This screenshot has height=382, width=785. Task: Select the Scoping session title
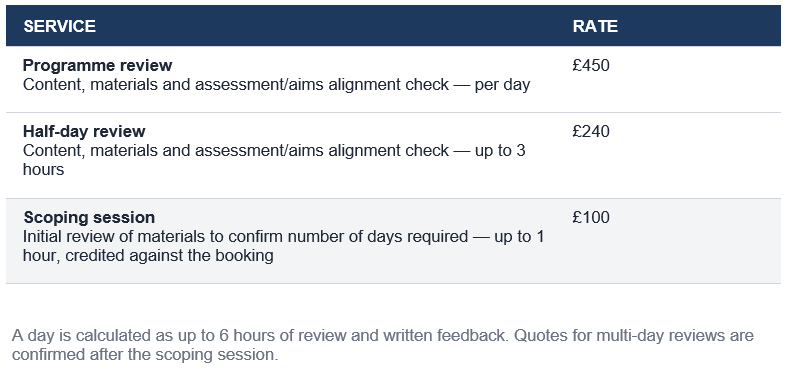[89, 217]
